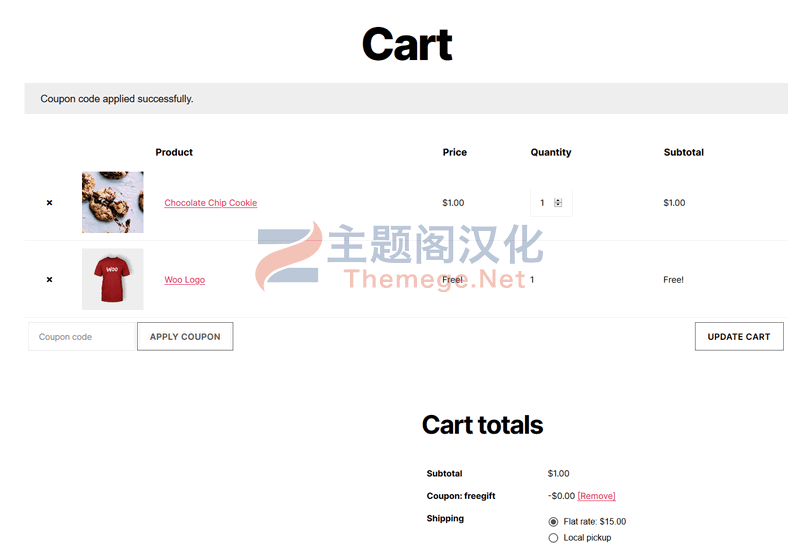800x552 pixels.
Task: Click the Cart page title
Action: tap(407, 44)
